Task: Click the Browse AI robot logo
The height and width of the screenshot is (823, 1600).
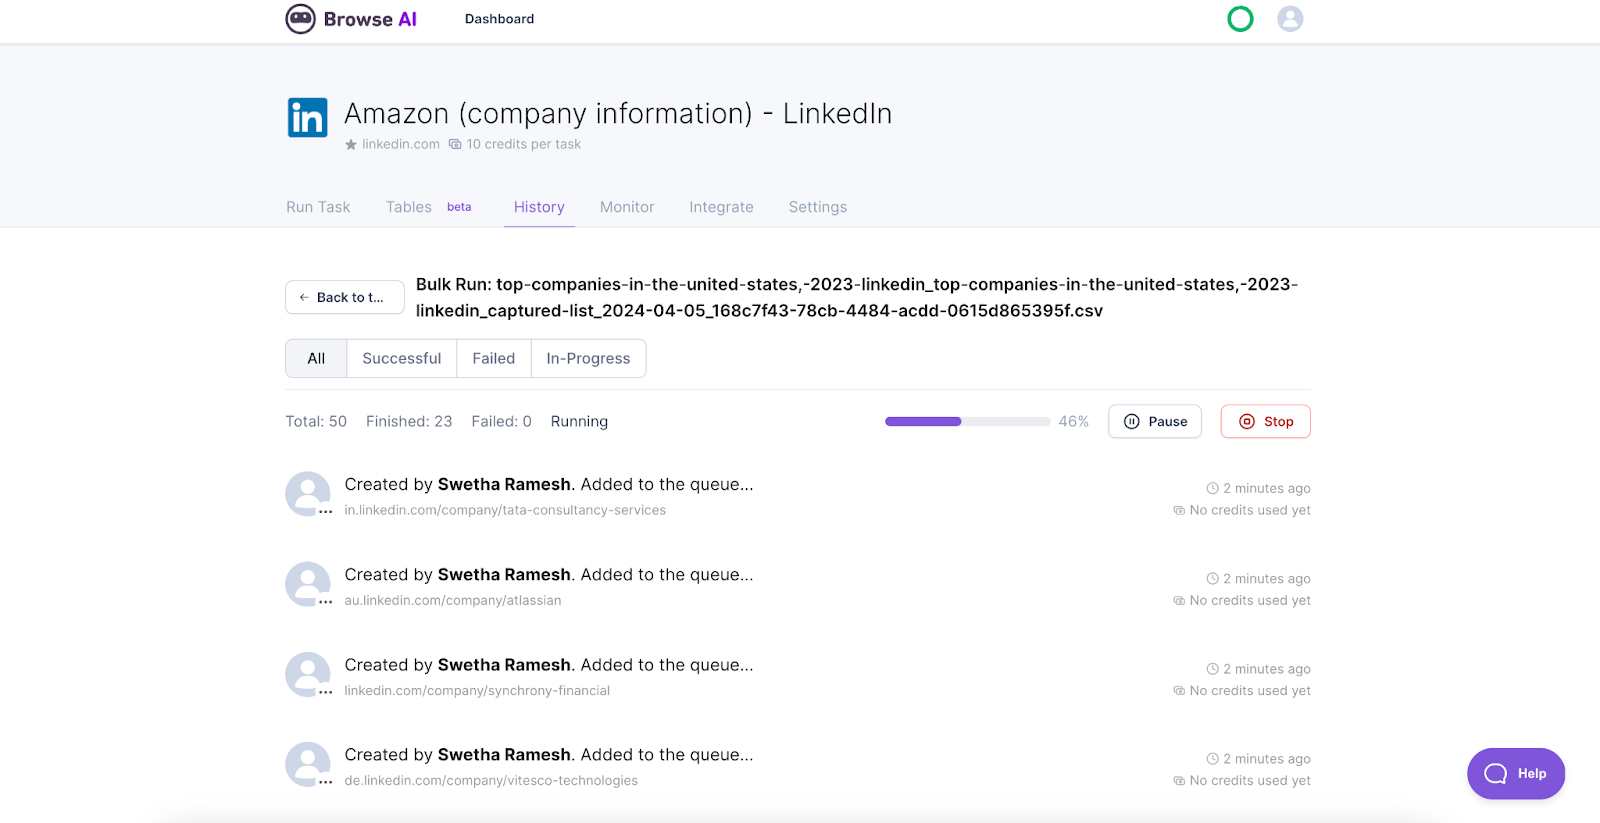Action: [300, 19]
